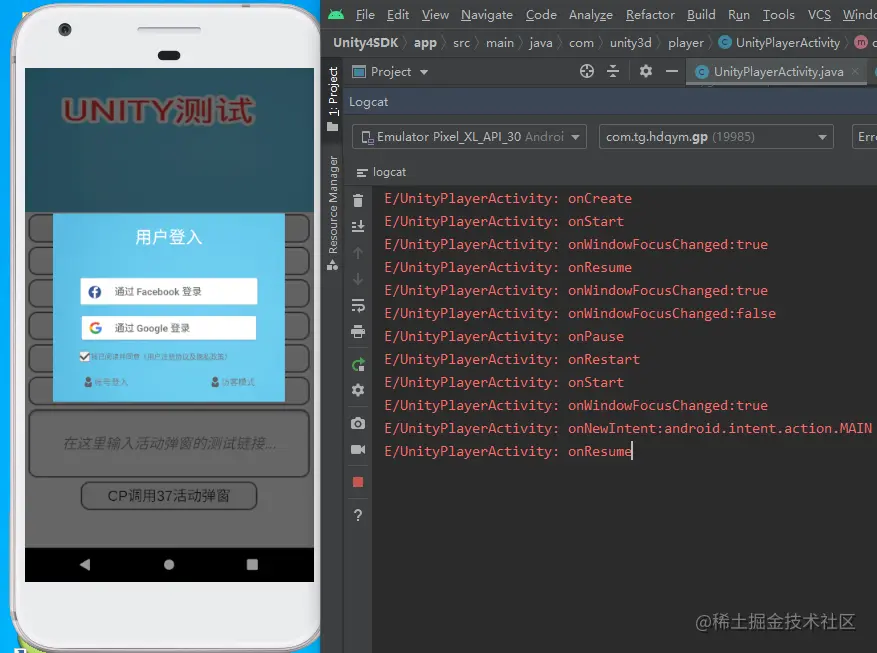Click the red stop process icon
The width and height of the screenshot is (877, 653).
click(x=358, y=482)
